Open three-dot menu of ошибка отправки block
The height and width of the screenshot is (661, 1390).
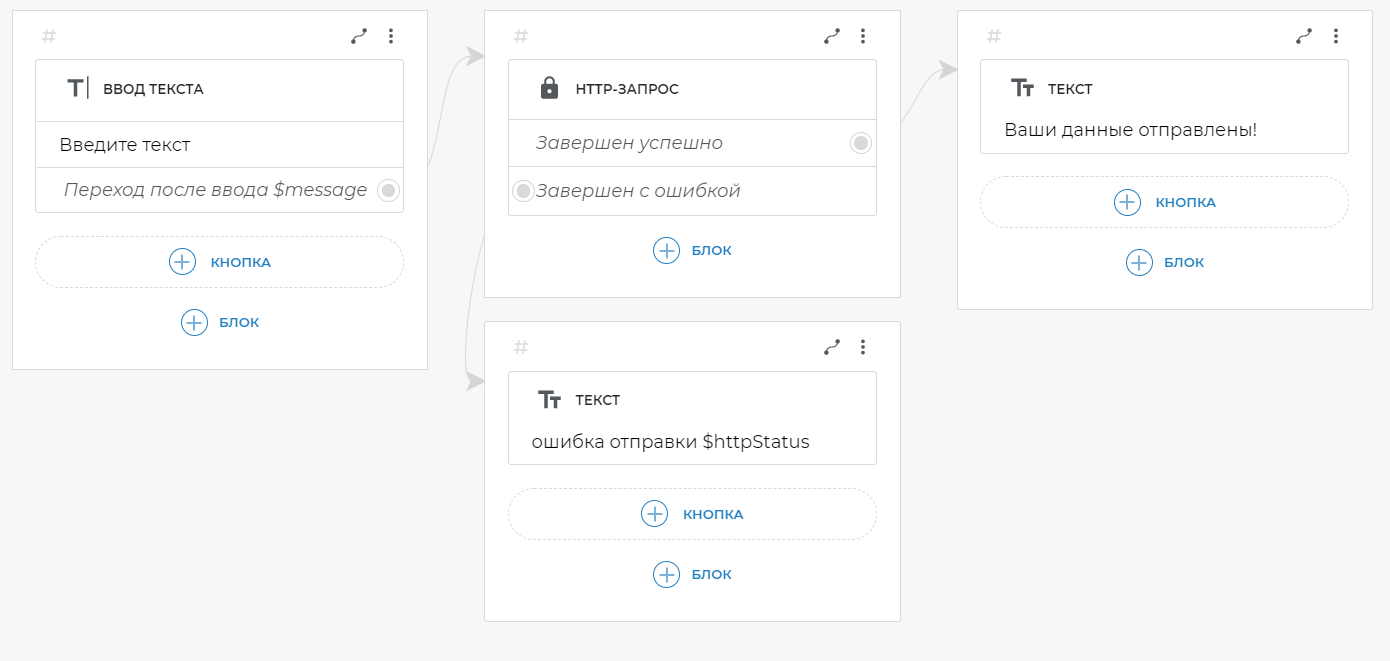click(x=863, y=347)
